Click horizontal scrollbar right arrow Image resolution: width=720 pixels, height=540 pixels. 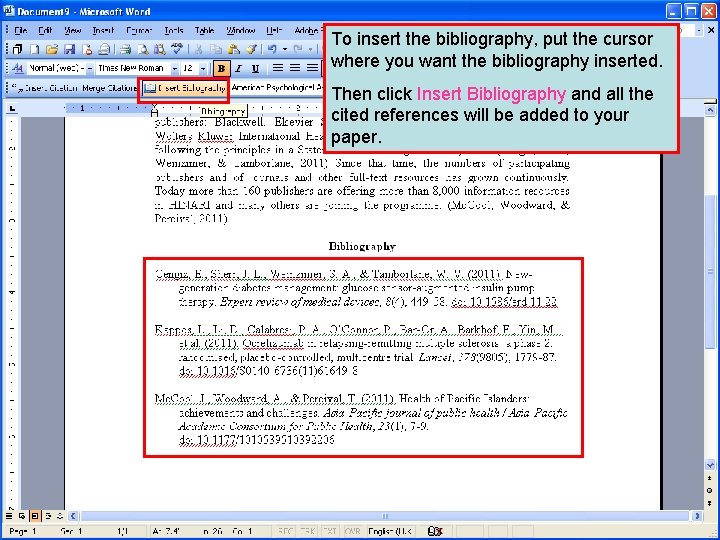tap(697, 516)
